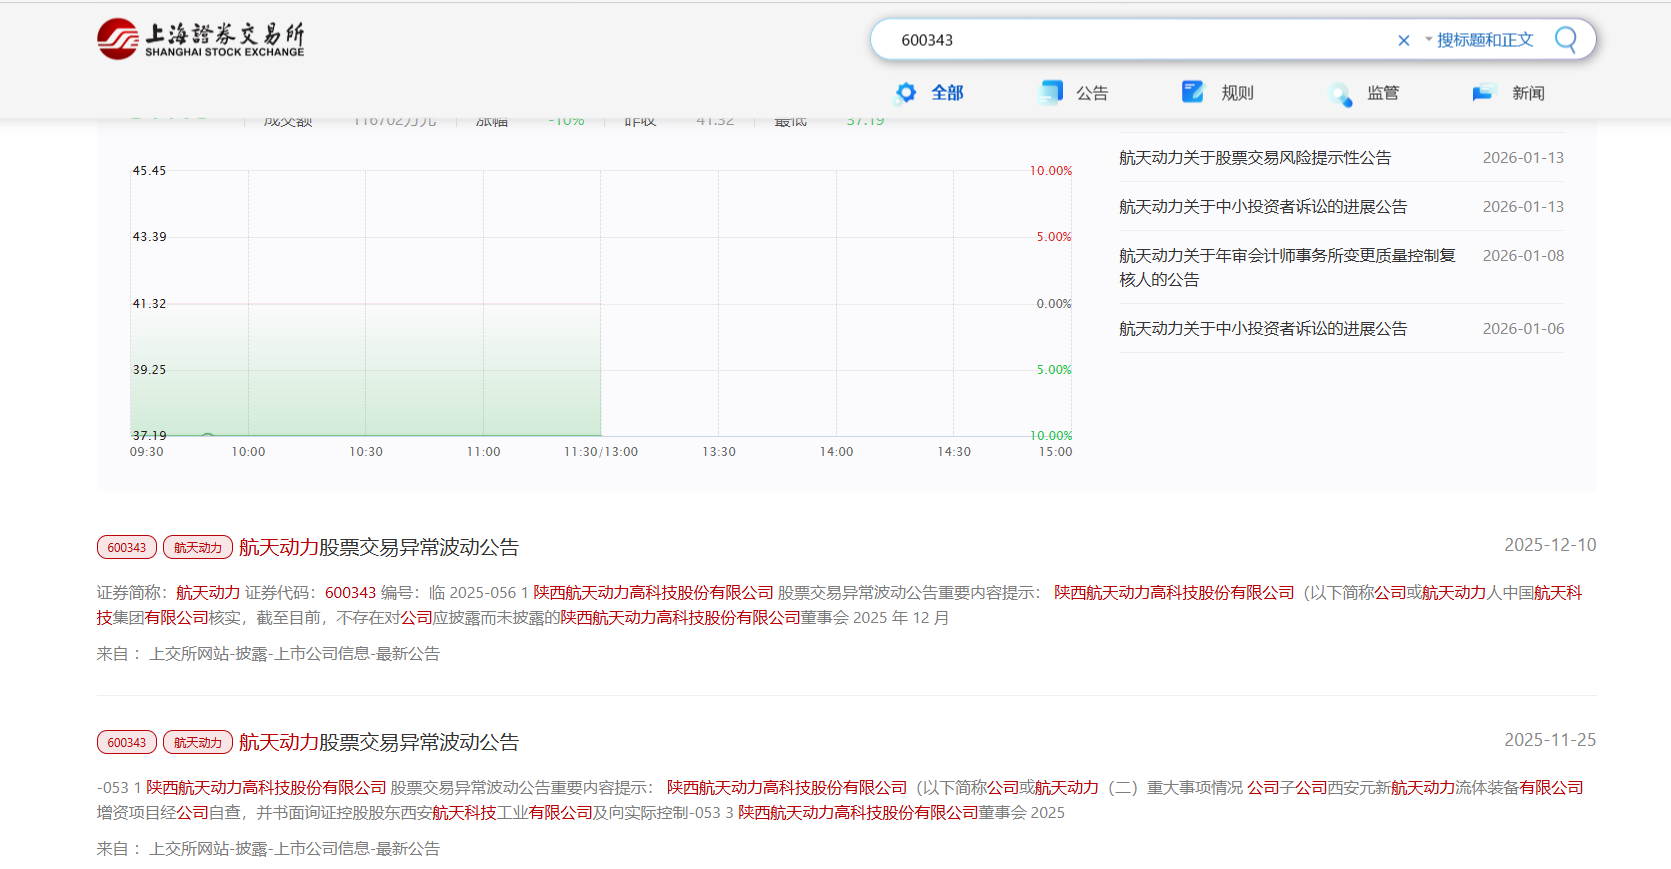Click the document icon beside 公告
Image resolution: width=1671 pixels, height=869 pixels.
click(x=1051, y=92)
